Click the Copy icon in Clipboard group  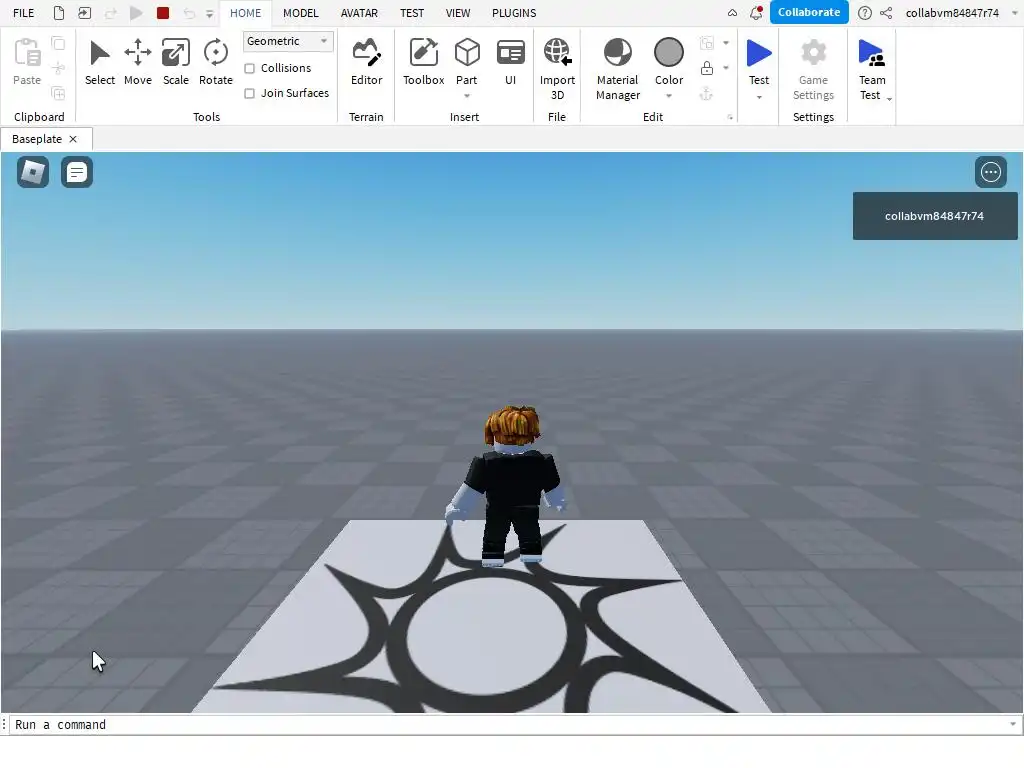[58, 44]
